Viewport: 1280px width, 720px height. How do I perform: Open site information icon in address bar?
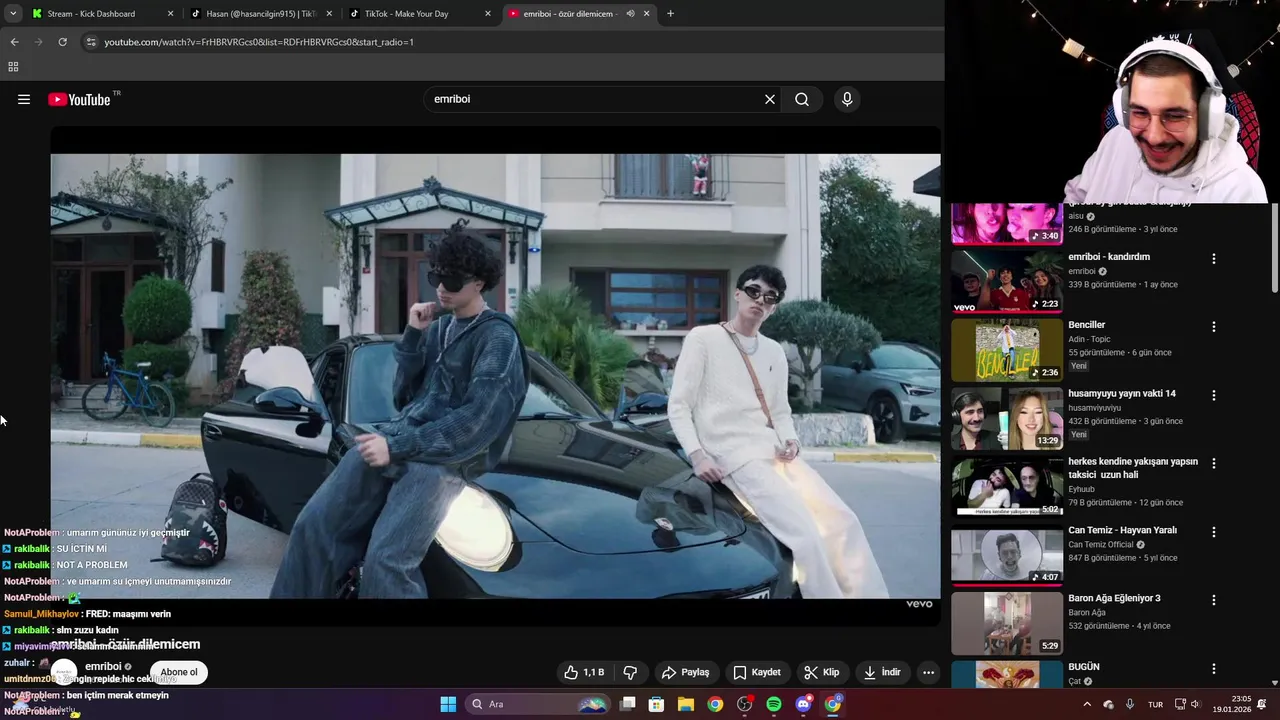[x=91, y=42]
